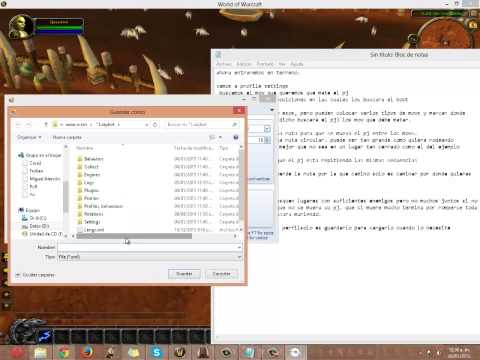Collapse the dialog with Ocultar carpetas

[x=36, y=275]
